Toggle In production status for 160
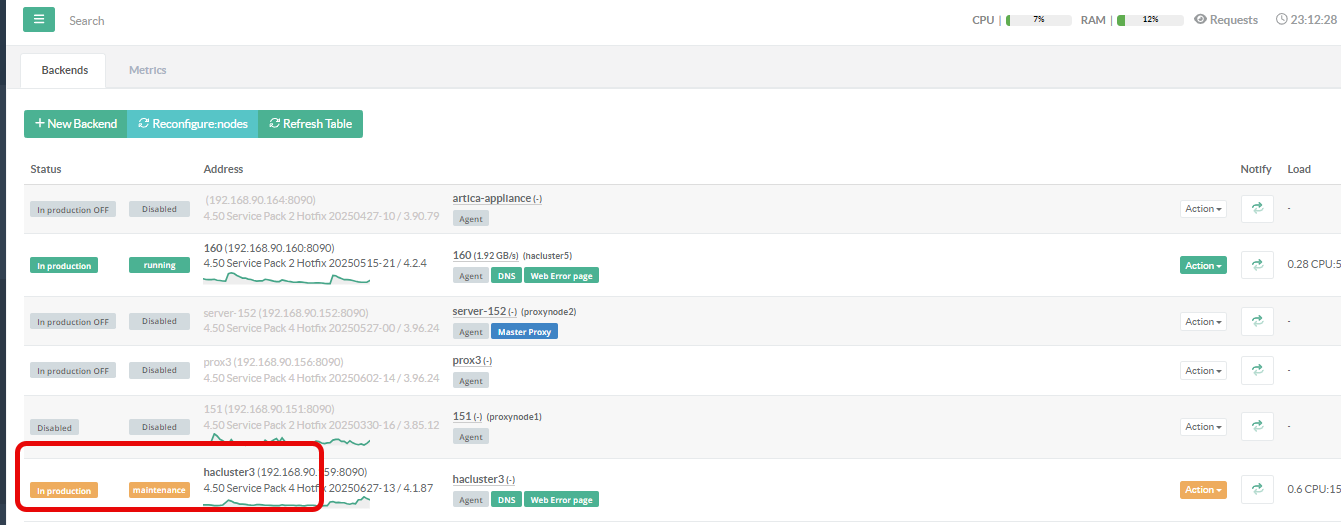The height and width of the screenshot is (525, 1341). [64, 266]
